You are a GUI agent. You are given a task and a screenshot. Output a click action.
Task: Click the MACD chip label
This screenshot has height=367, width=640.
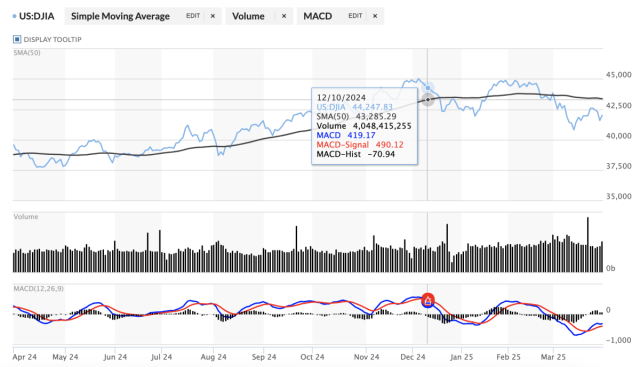pos(318,16)
